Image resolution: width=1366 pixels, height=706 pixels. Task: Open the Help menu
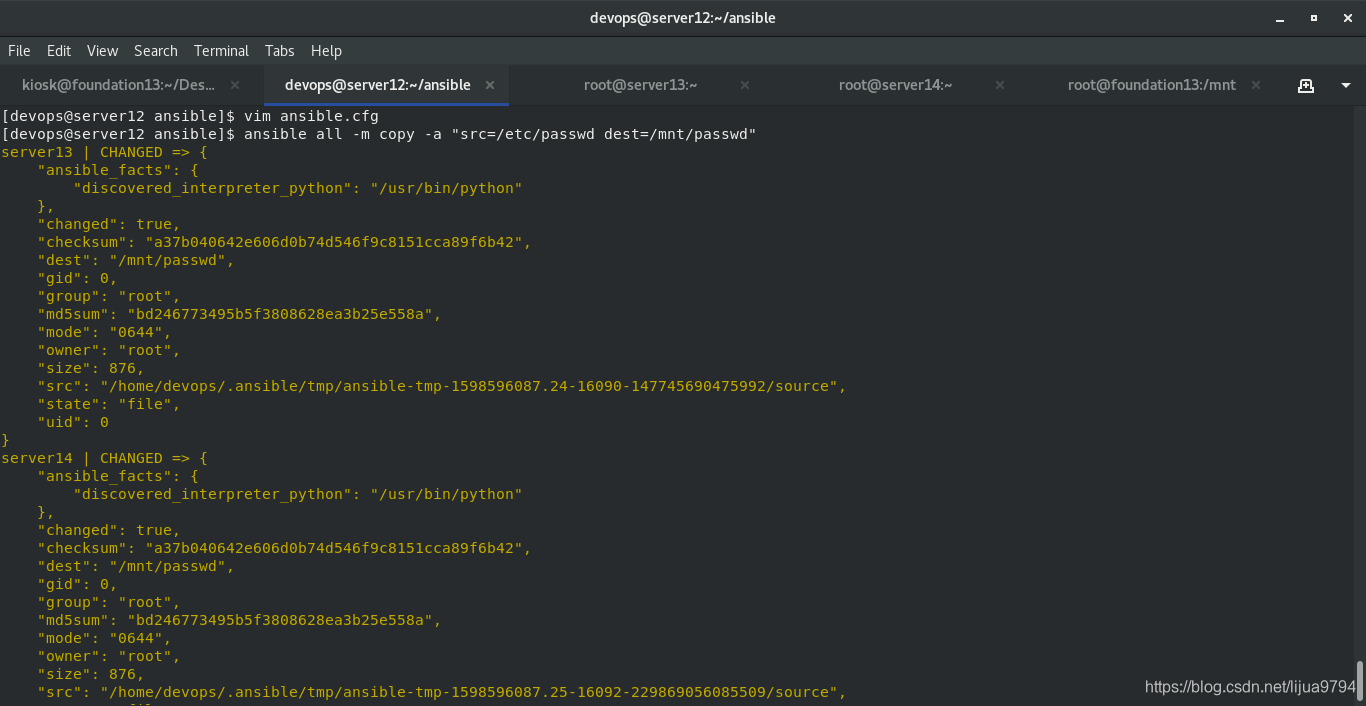coord(326,50)
